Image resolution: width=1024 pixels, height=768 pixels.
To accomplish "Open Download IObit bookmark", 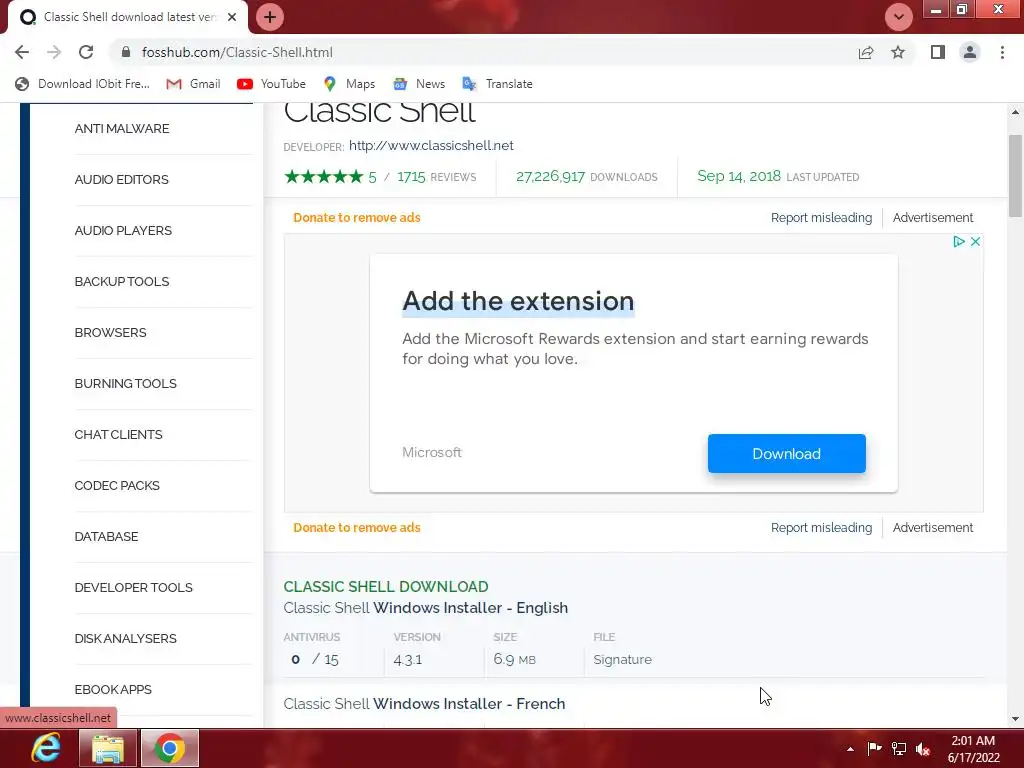I will pyautogui.click(x=83, y=84).
